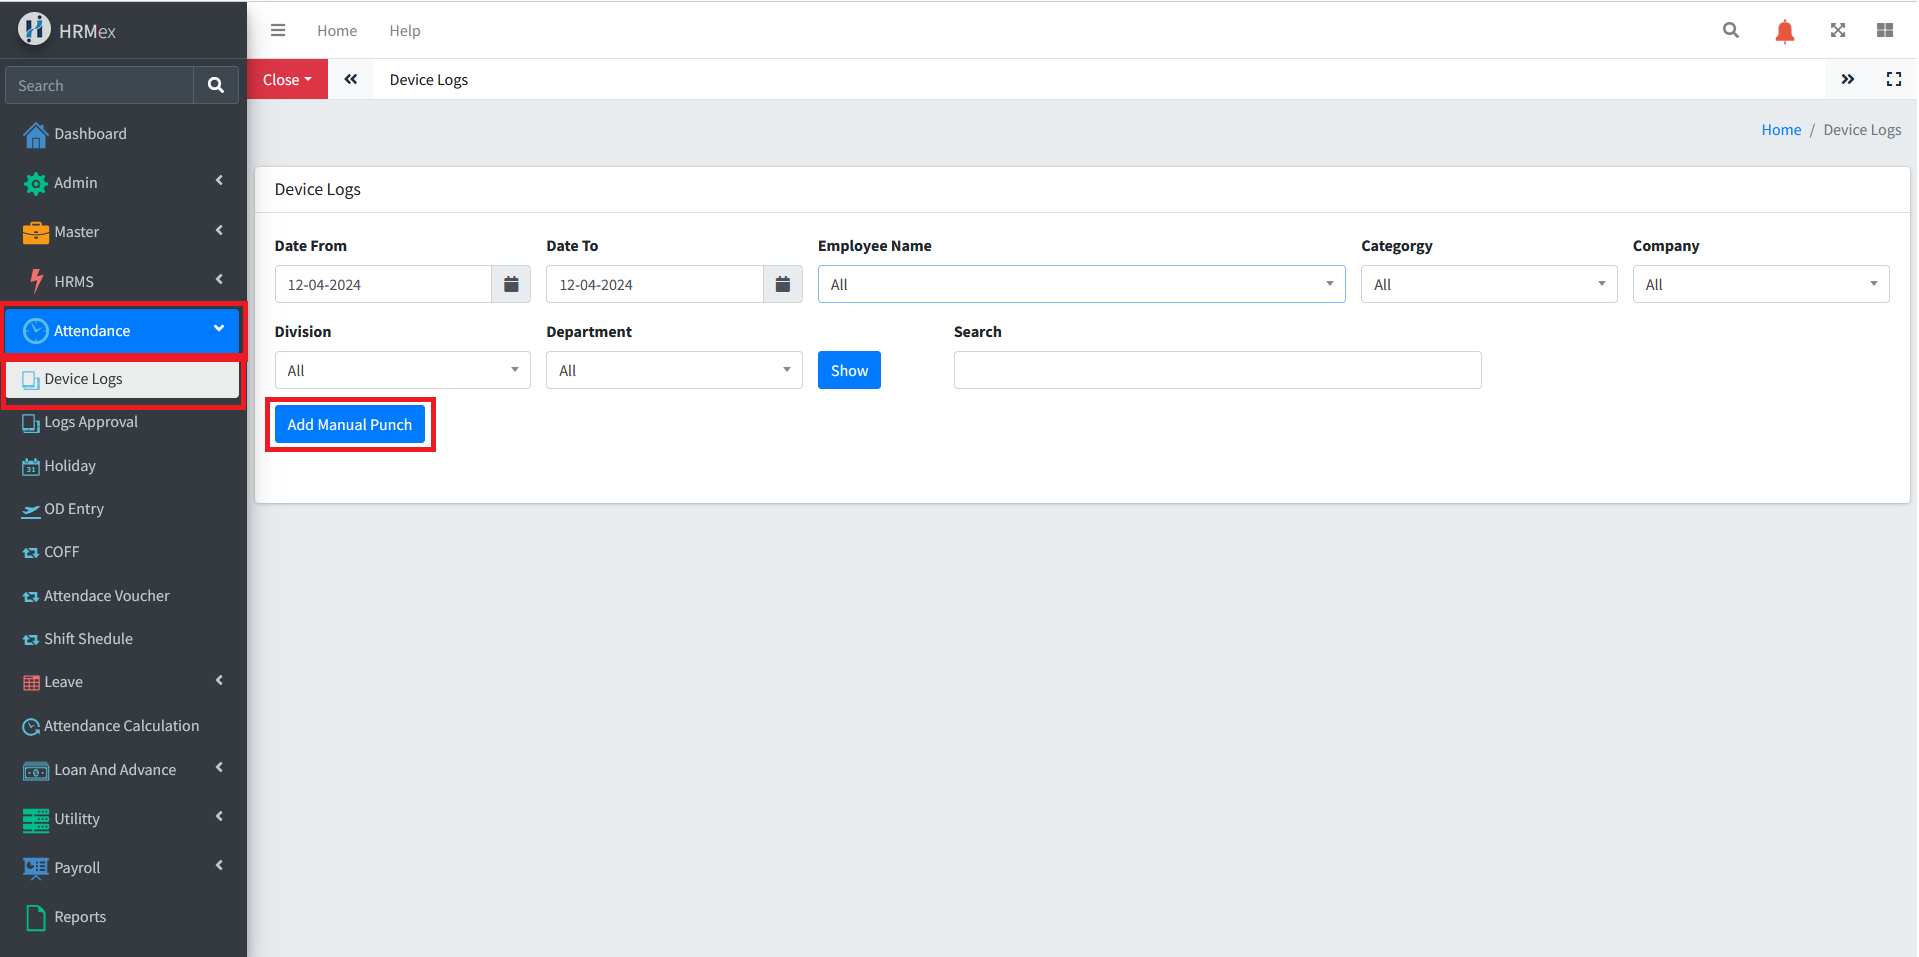Click the notification bell icon
1919x957 pixels.
pyautogui.click(x=1784, y=31)
